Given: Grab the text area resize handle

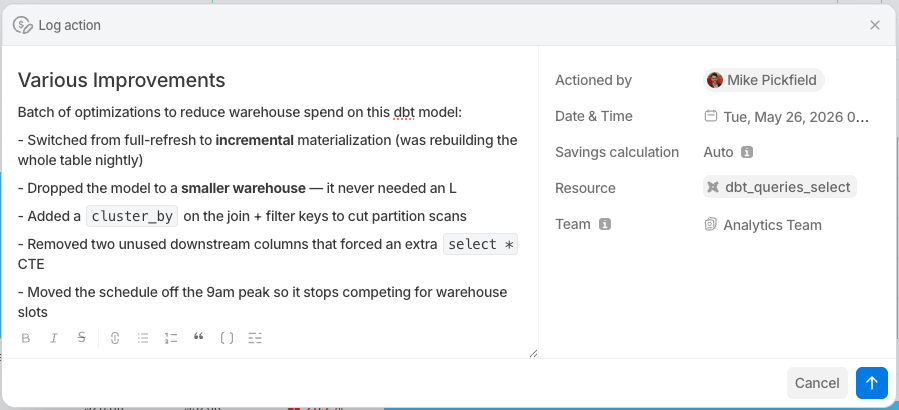Looking at the screenshot, I should click(533, 353).
